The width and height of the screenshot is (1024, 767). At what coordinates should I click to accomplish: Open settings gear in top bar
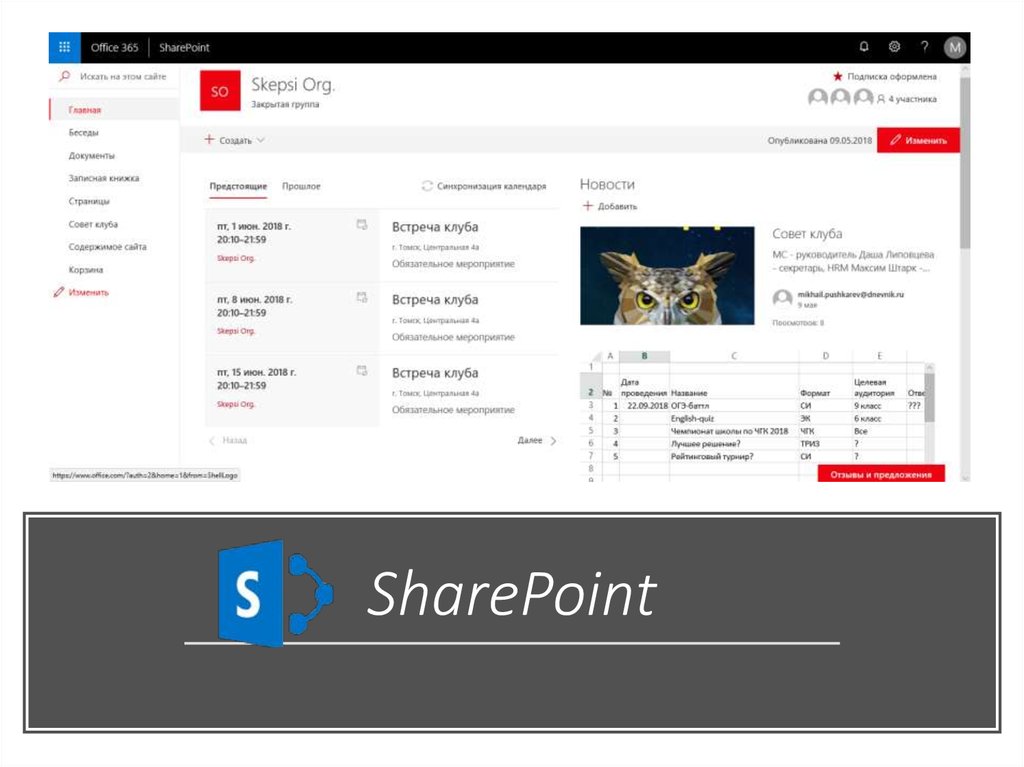tap(894, 47)
